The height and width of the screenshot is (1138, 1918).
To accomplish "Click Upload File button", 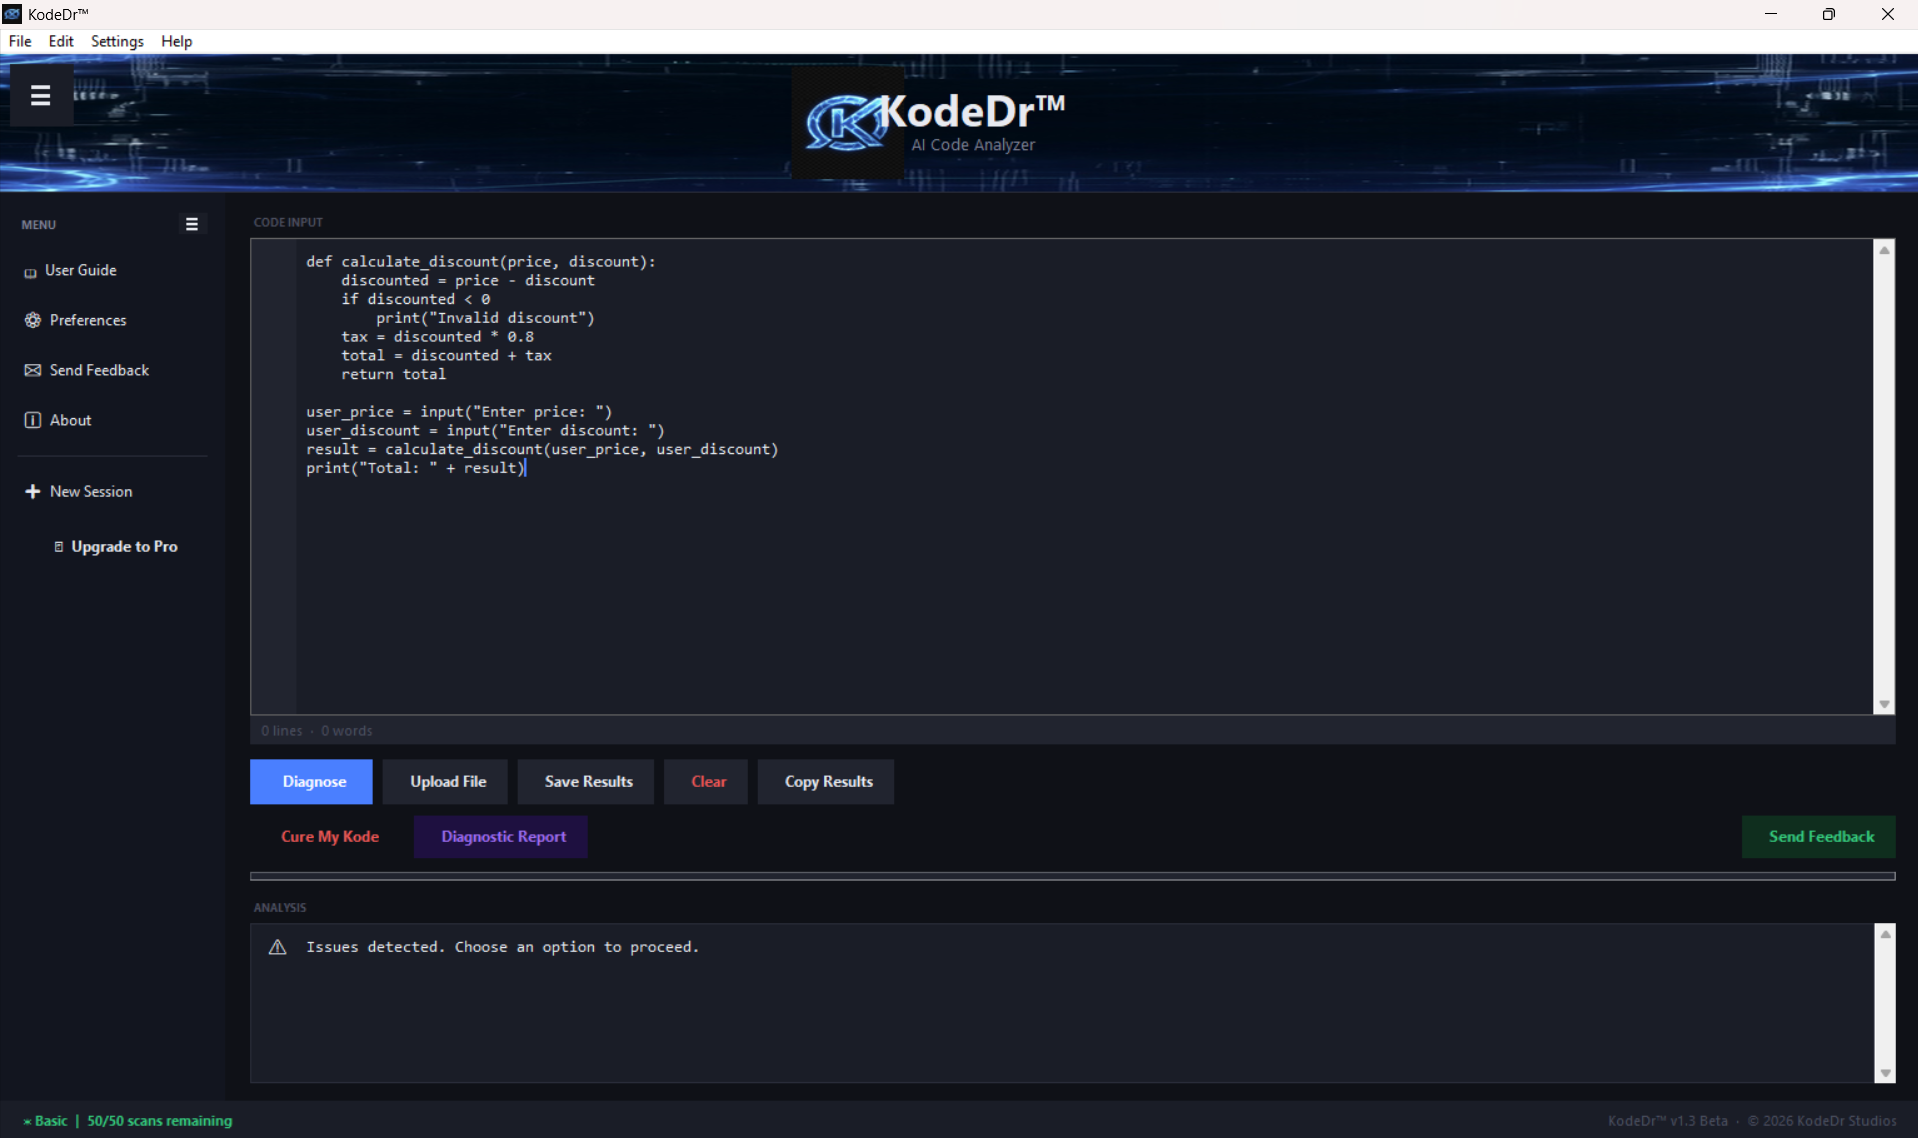I will pyautogui.click(x=445, y=781).
